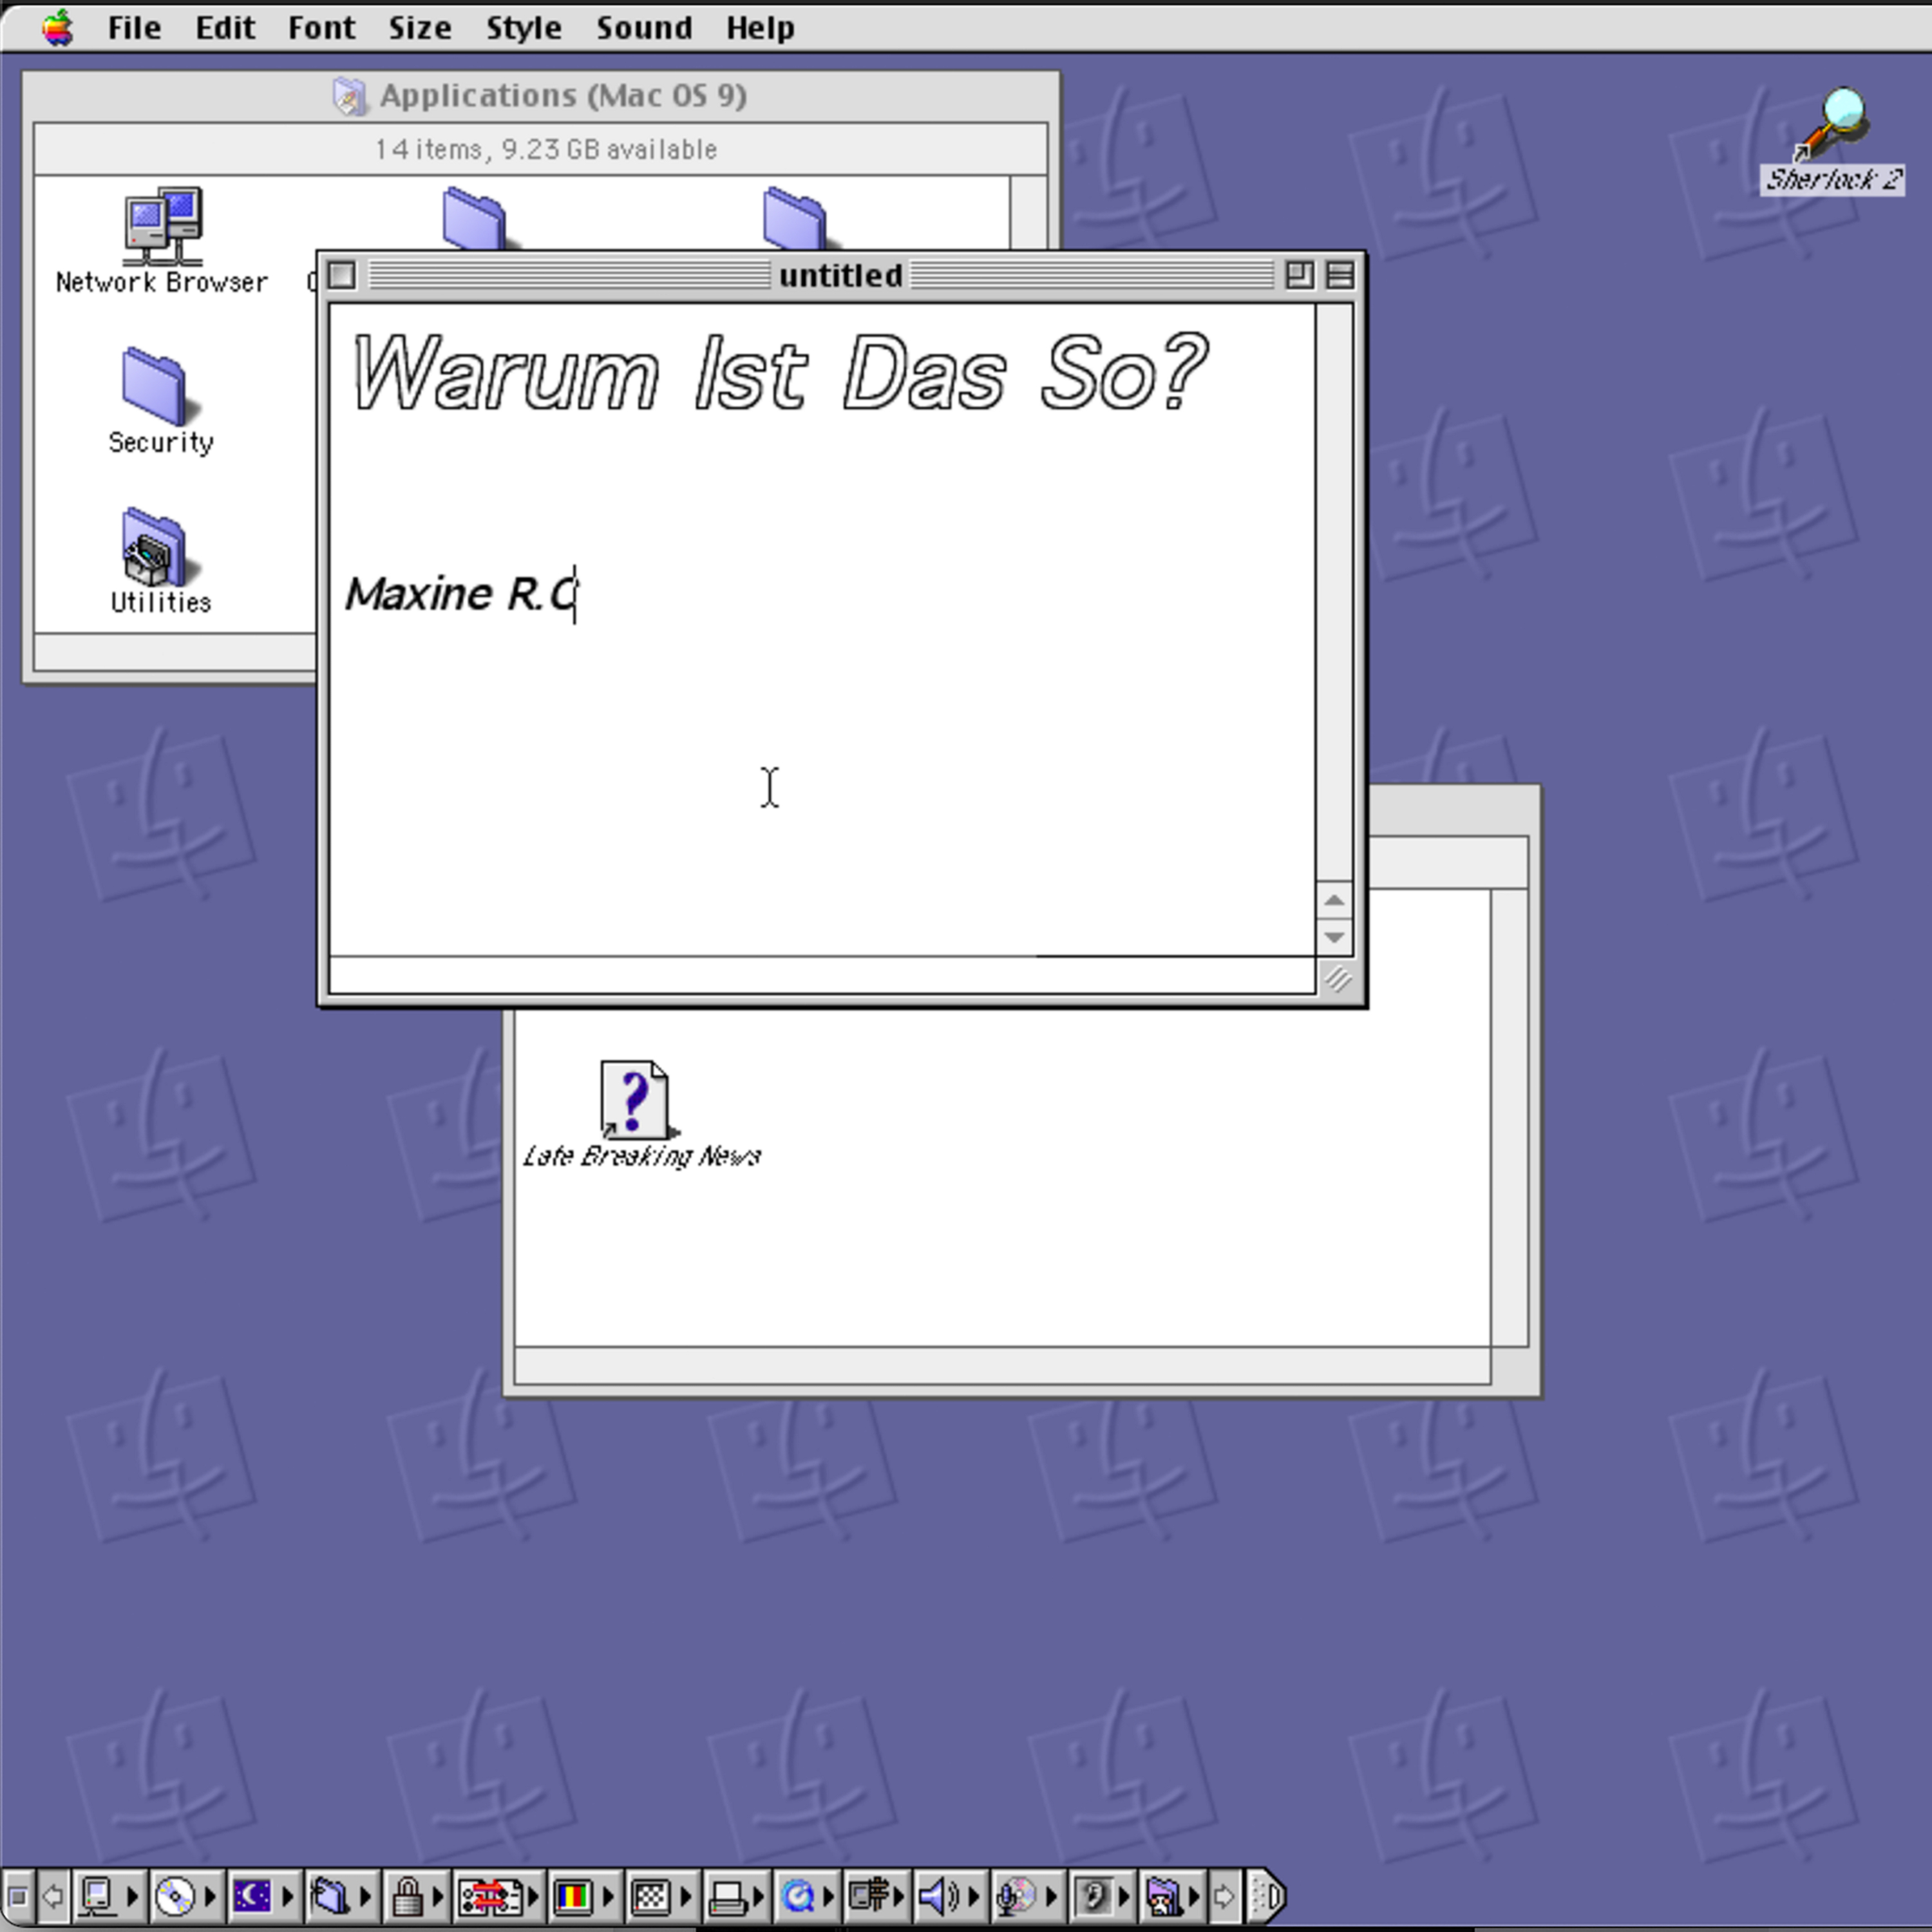This screenshot has height=1932, width=1932.
Task: Open the Style menu
Action: click(x=523, y=27)
